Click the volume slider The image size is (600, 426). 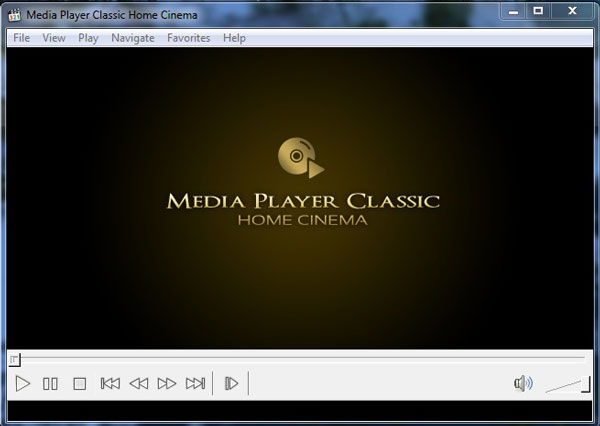[567, 384]
